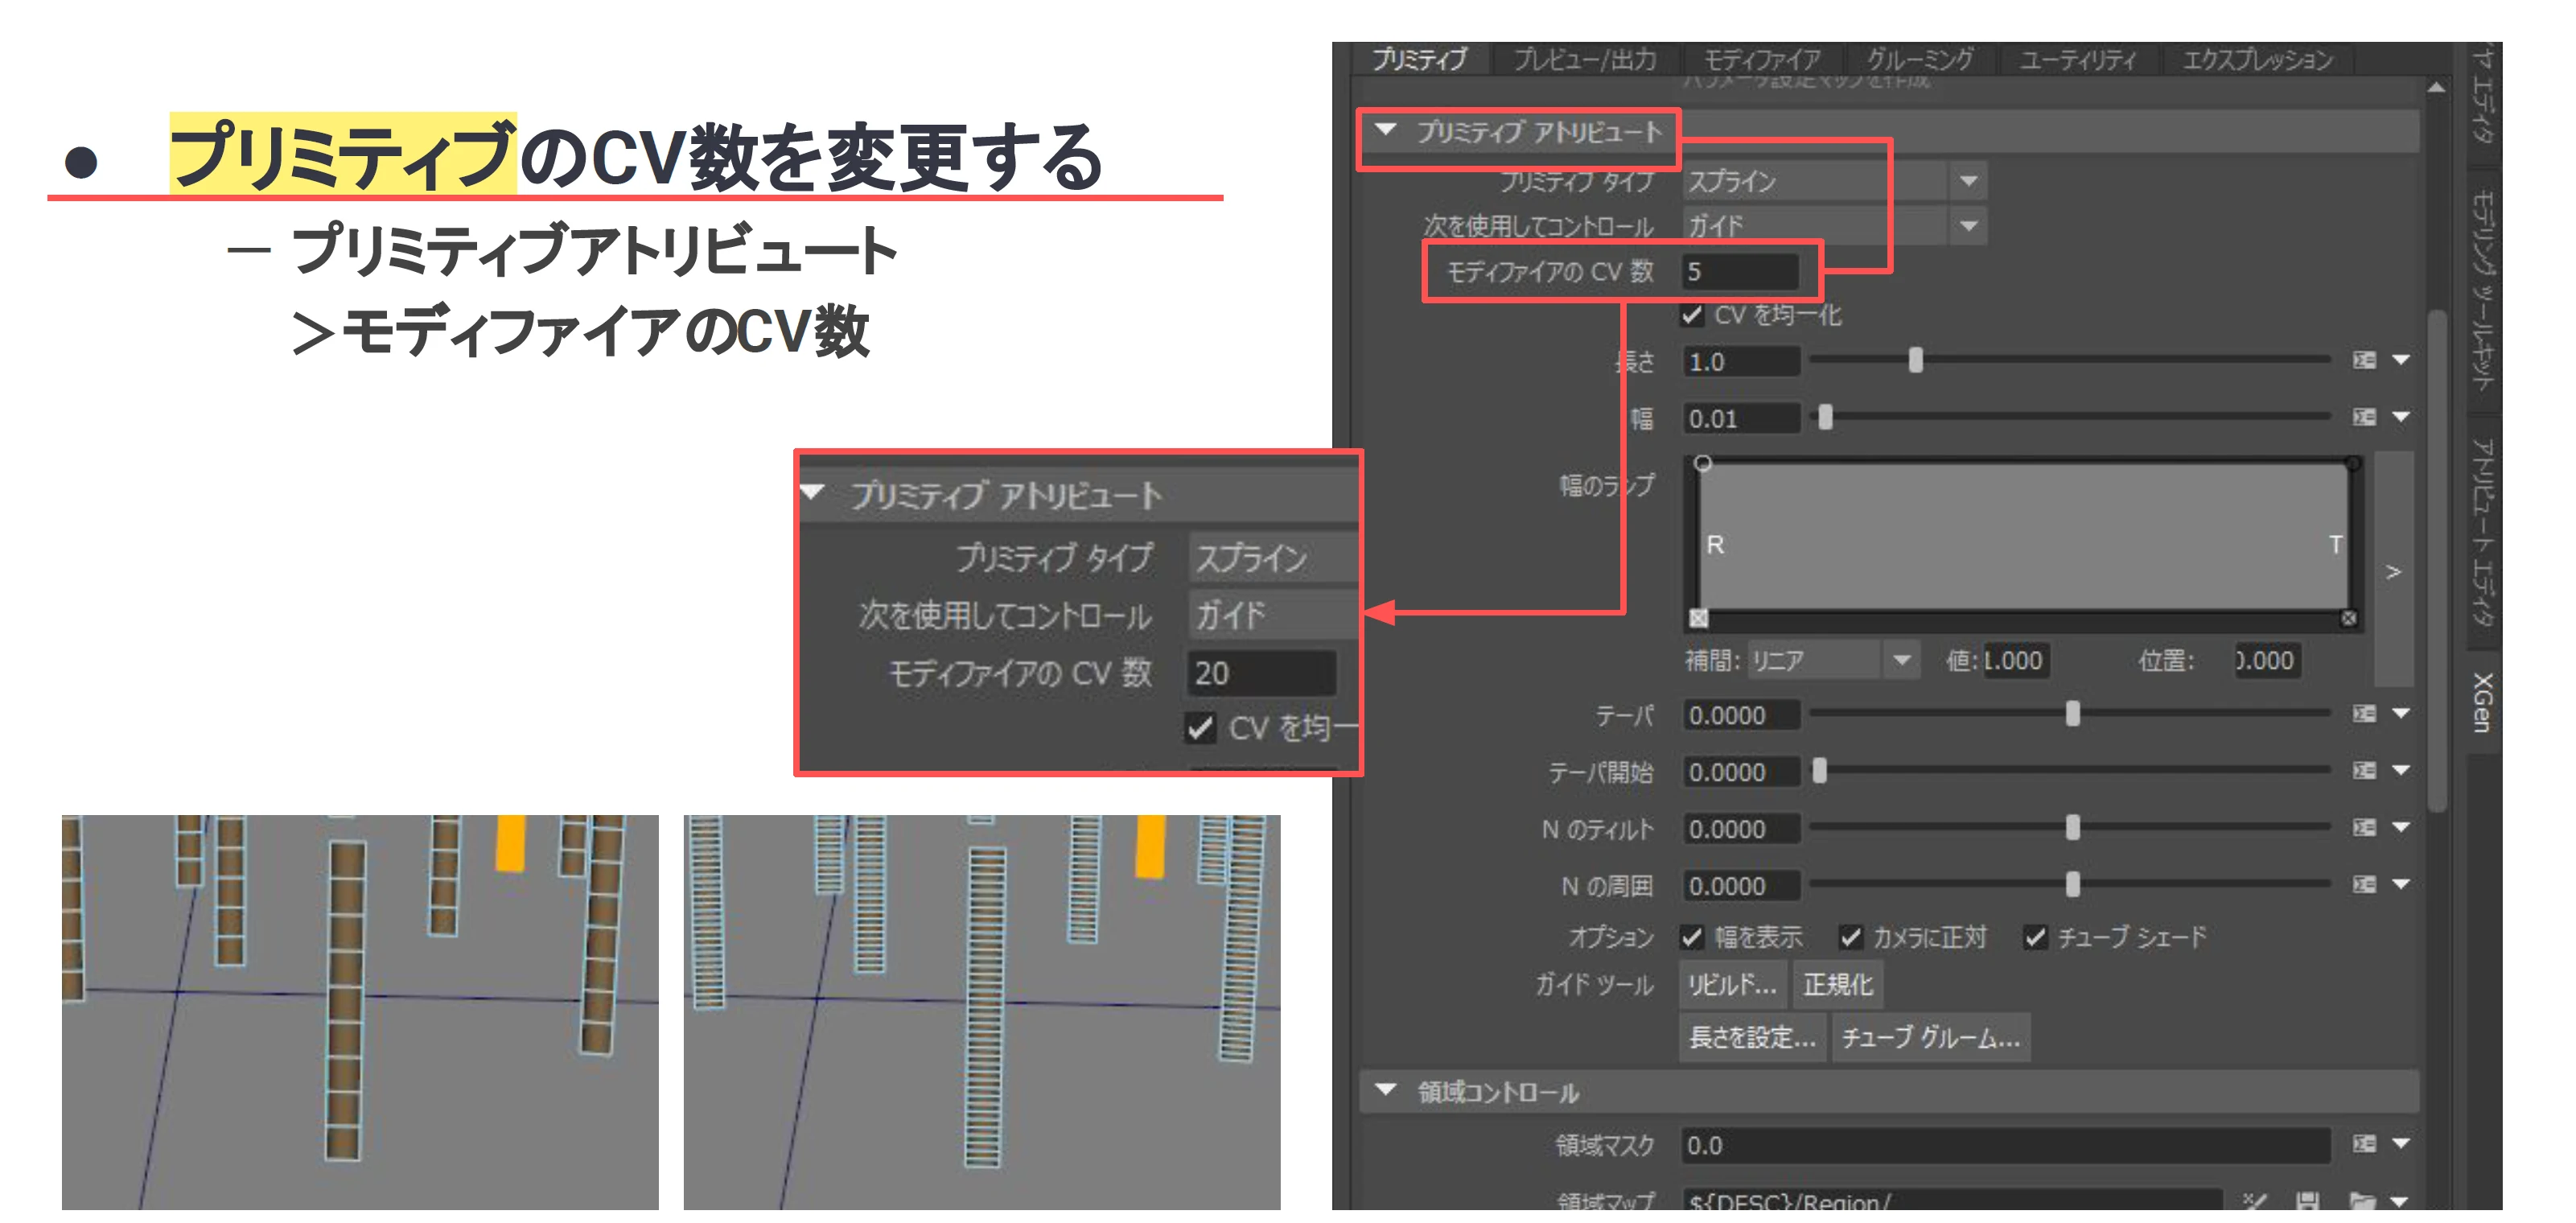The width and height of the screenshot is (2576, 1223).
Task: Open the vertical XGen side tab
Action: point(2481,703)
